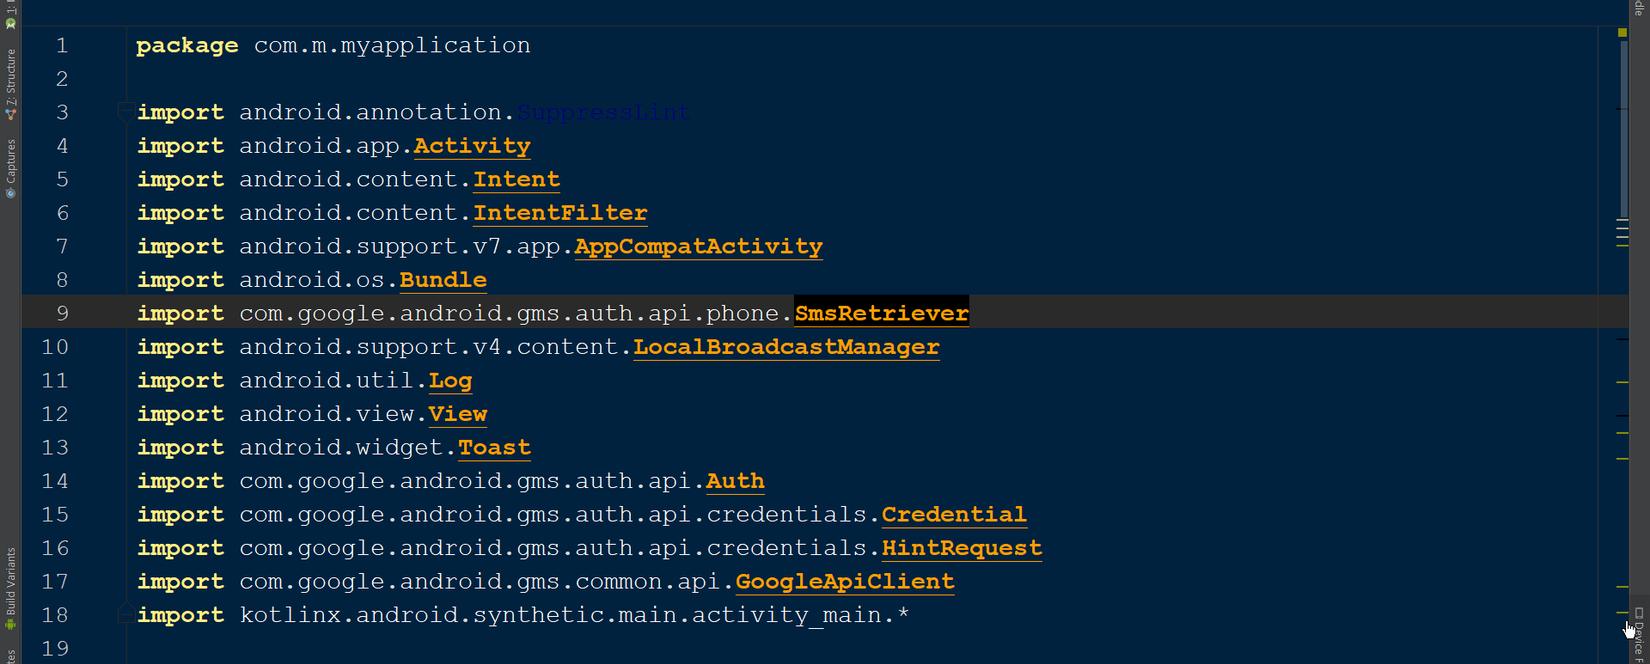The image size is (1650, 664).
Task: Click the Android icon beside Build Variants
Action: click(x=11, y=624)
